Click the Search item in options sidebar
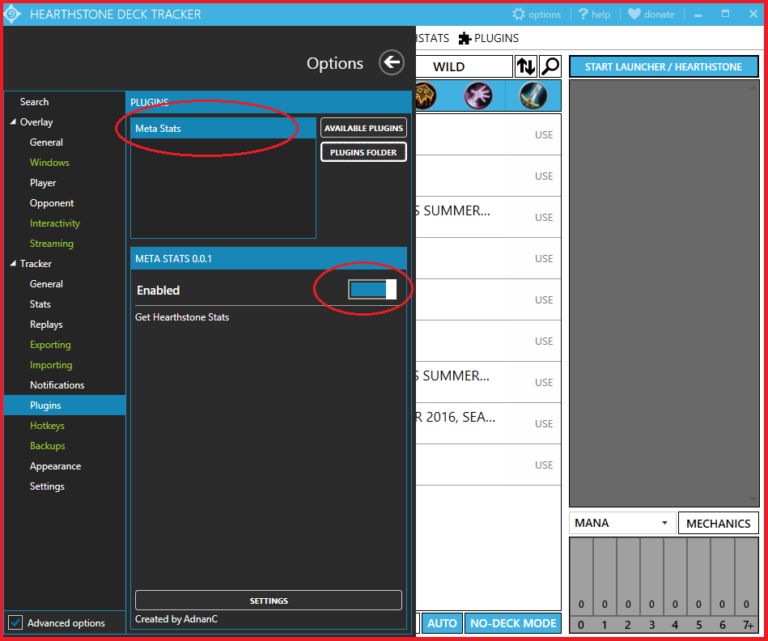 pos(34,102)
